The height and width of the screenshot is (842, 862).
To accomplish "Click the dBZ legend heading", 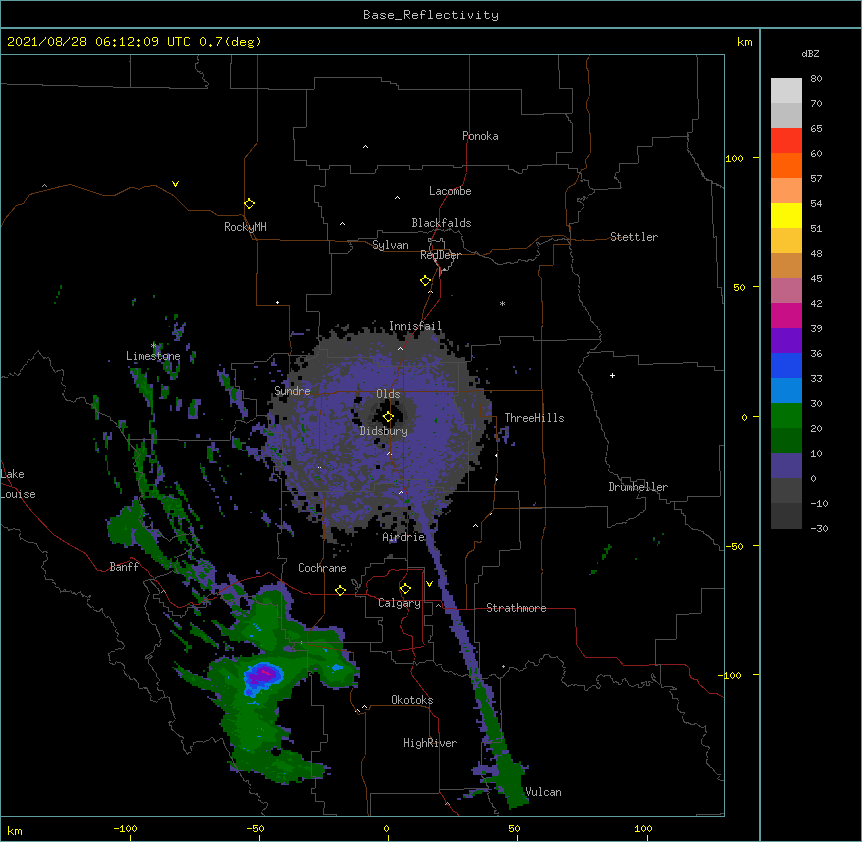I will (810, 54).
